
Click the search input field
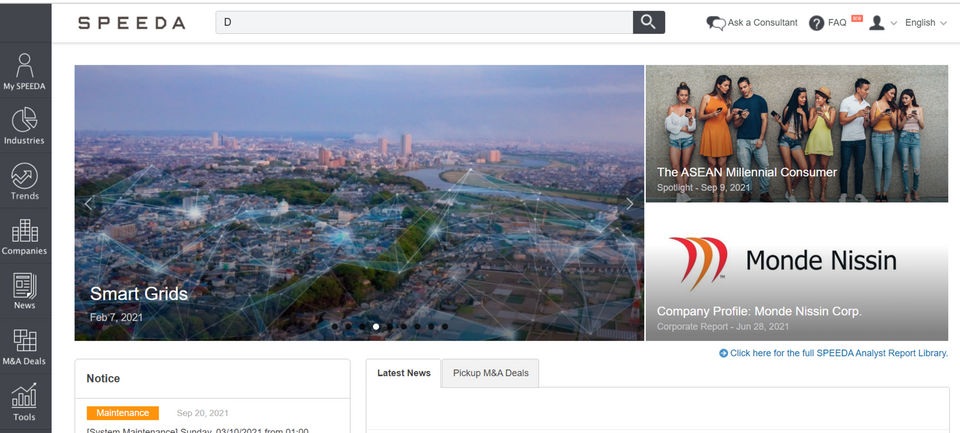424,23
